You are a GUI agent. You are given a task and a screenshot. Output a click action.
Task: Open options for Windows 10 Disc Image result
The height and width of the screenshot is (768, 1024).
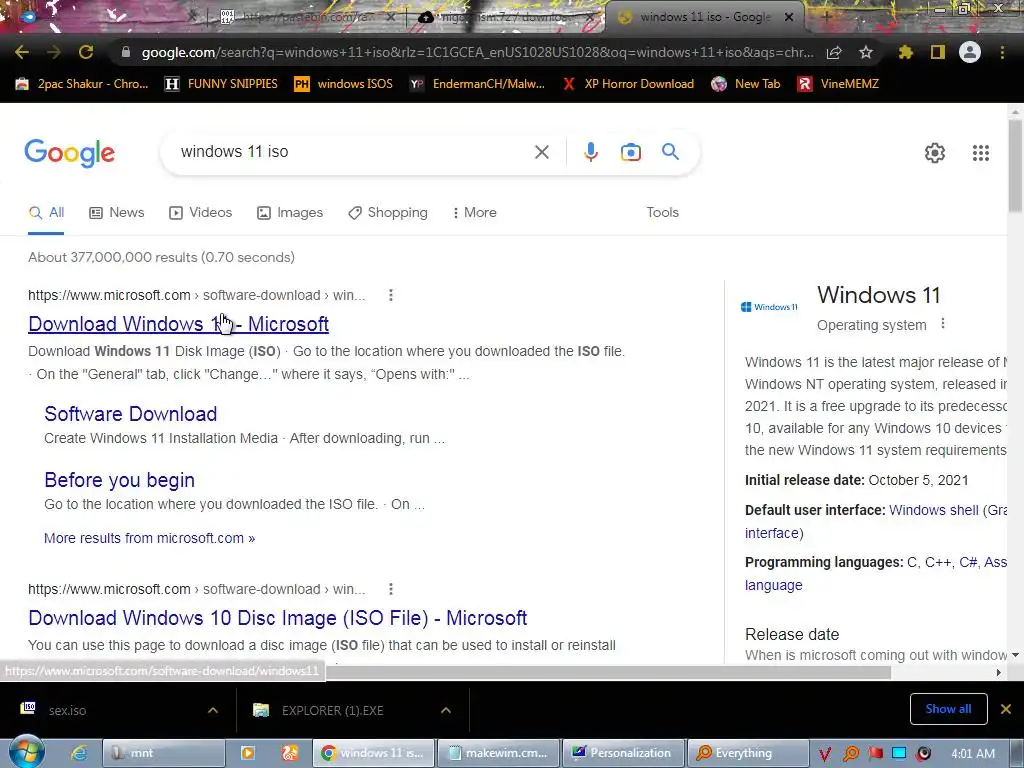(391, 589)
